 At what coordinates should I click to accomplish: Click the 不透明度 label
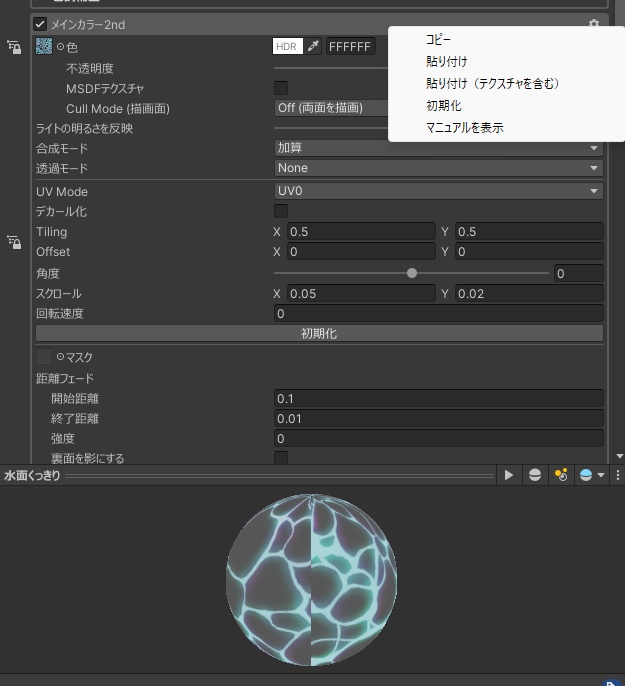(90, 68)
